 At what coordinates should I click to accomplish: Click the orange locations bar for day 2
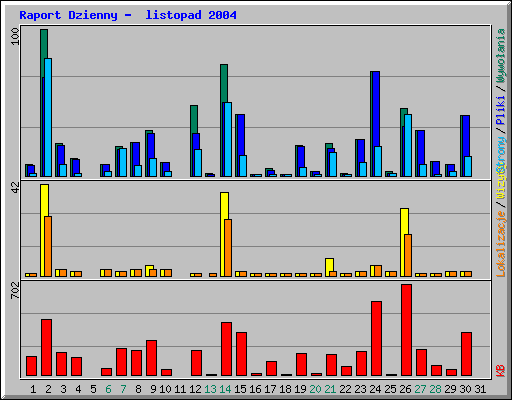48,247
